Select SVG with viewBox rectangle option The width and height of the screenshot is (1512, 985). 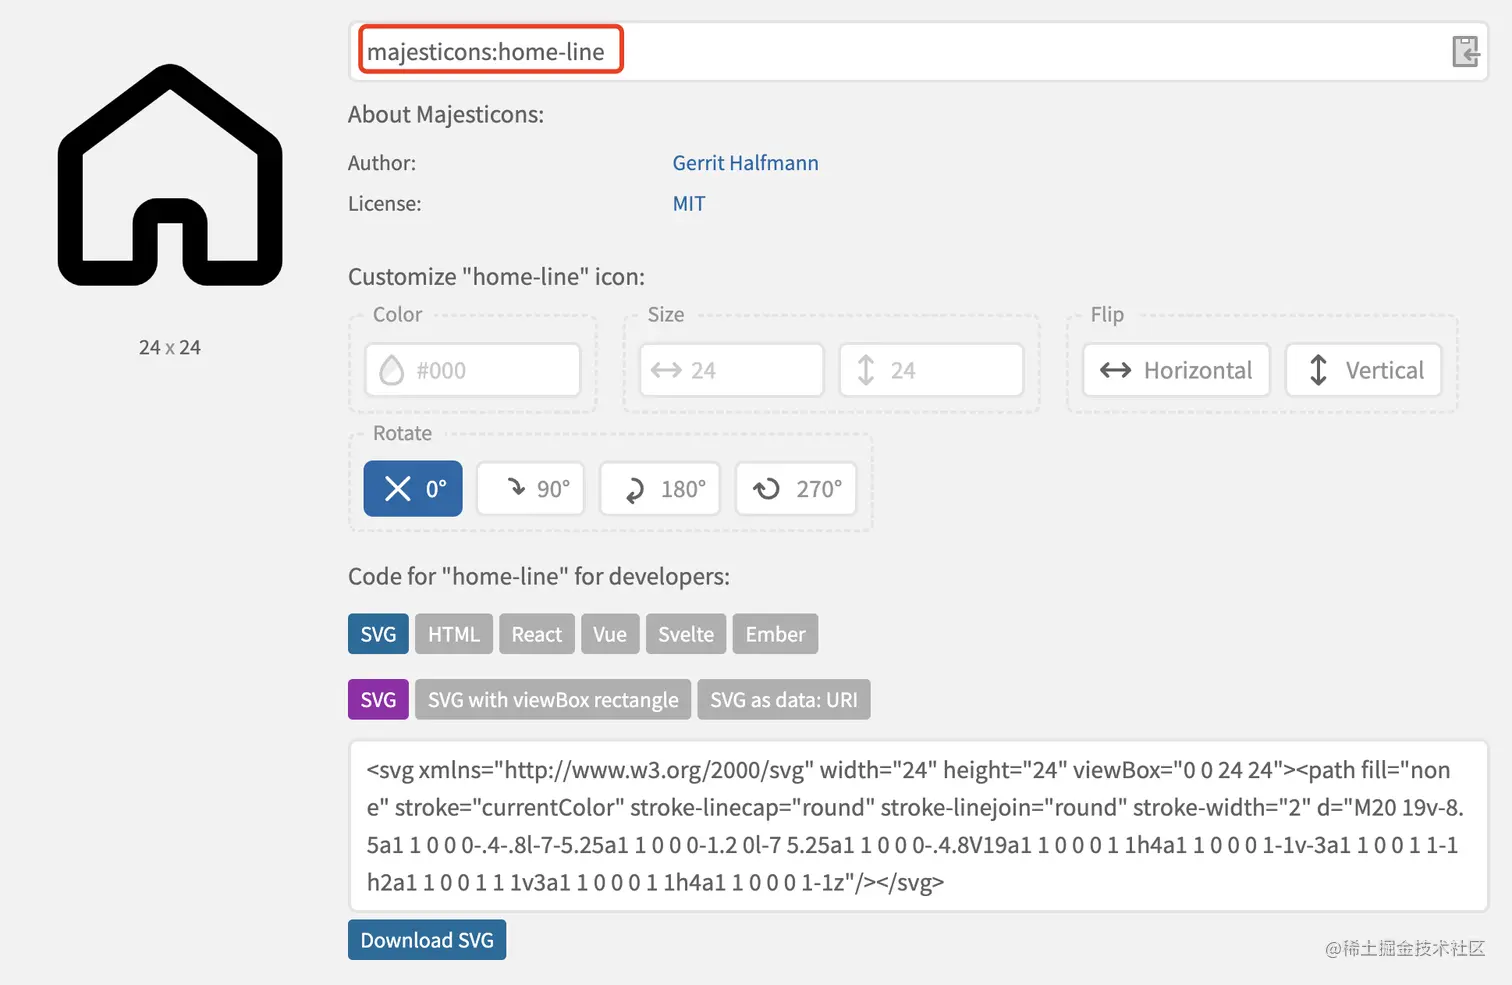click(553, 700)
